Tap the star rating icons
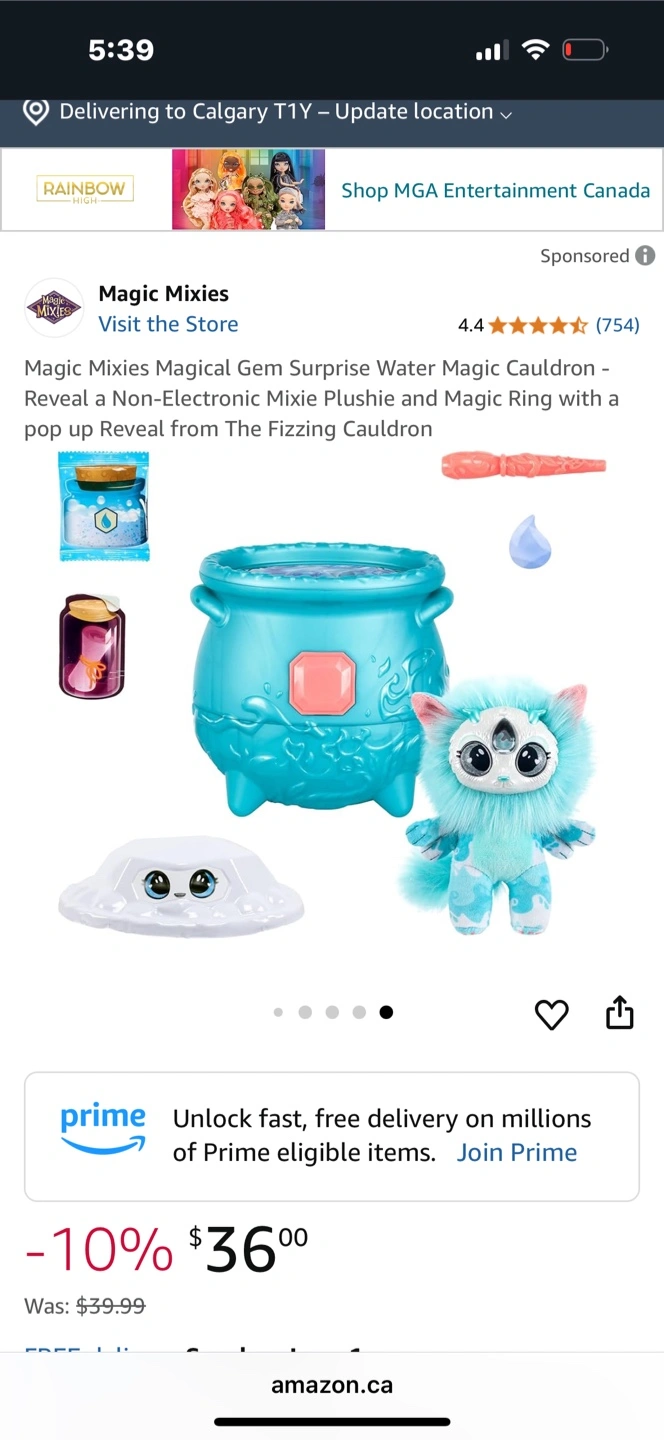The width and height of the screenshot is (664, 1440). (x=539, y=325)
